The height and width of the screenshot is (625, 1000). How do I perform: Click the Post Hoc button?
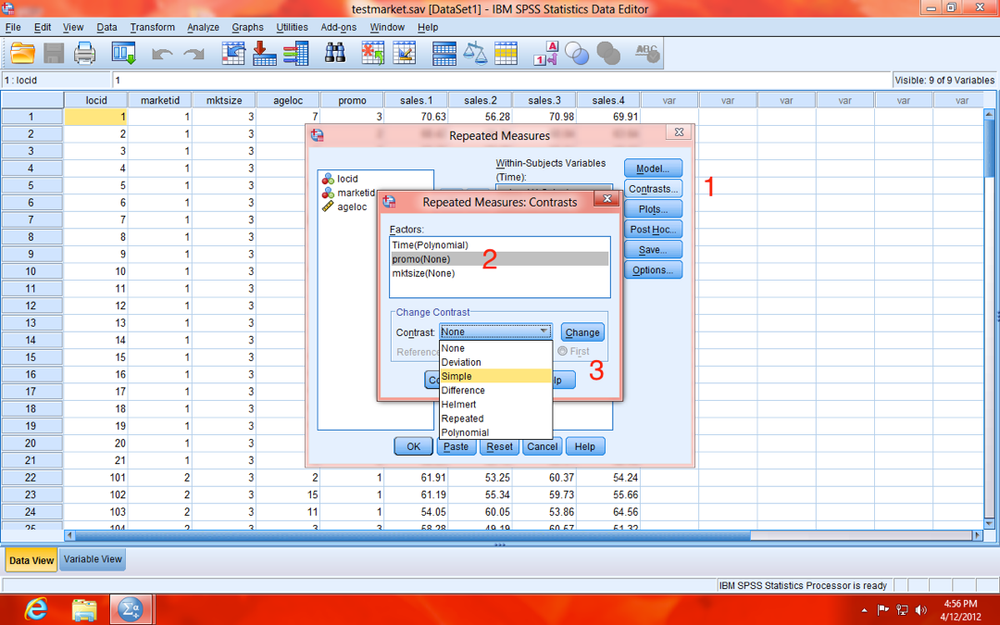[653, 230]
